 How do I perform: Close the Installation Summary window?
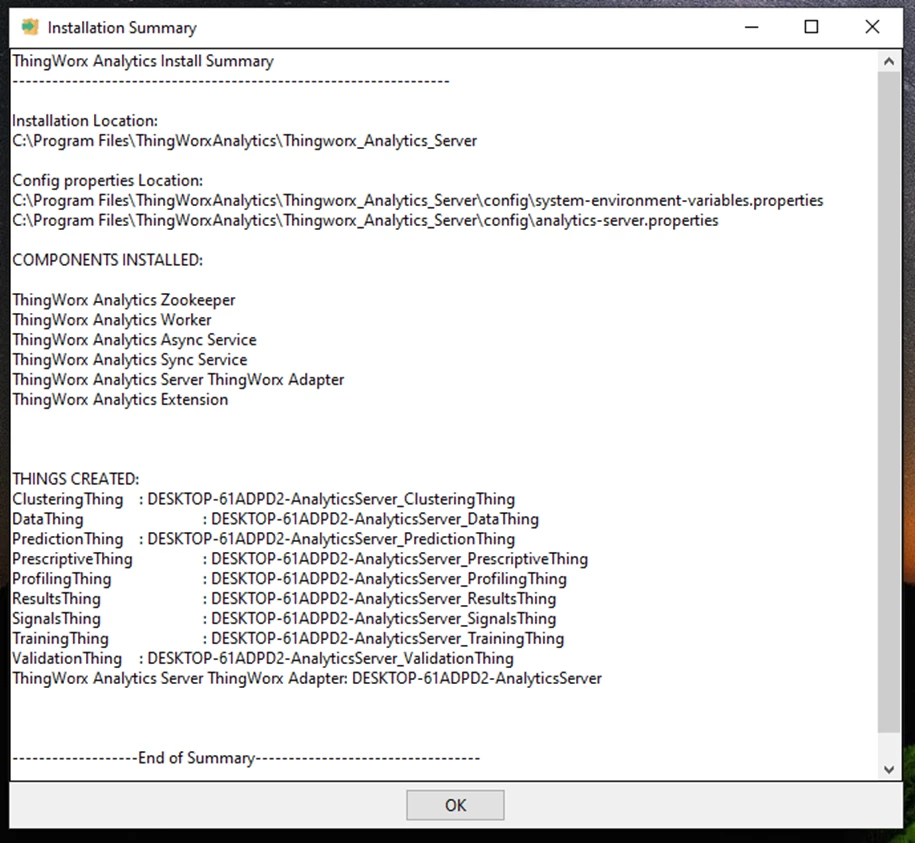coord(872,27)
